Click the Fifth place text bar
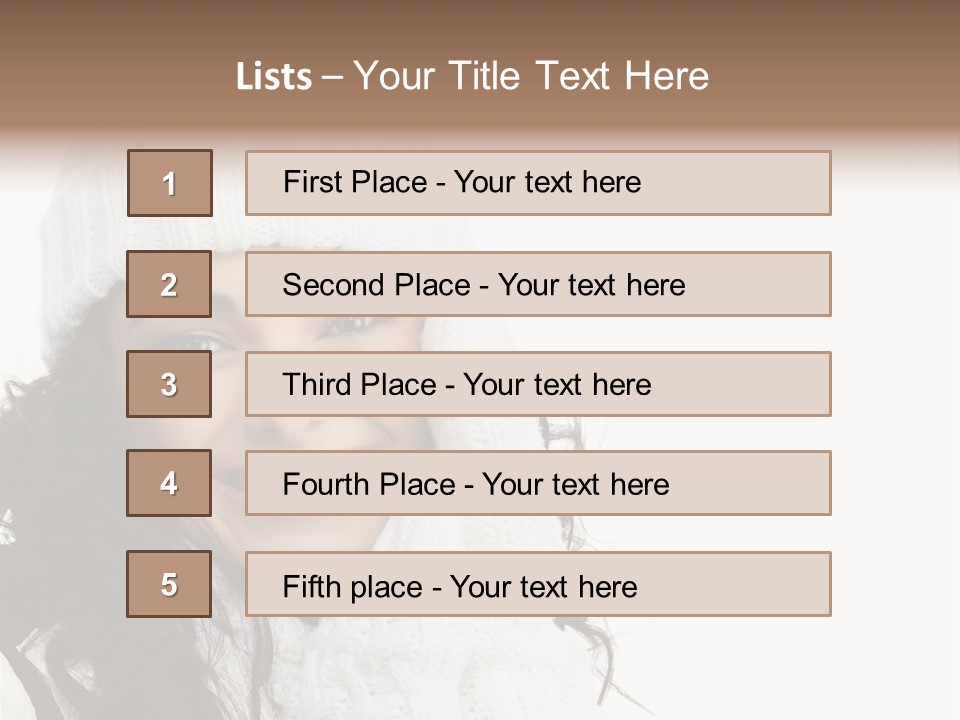This screenshot has width=960, height=720. point(538,584)
